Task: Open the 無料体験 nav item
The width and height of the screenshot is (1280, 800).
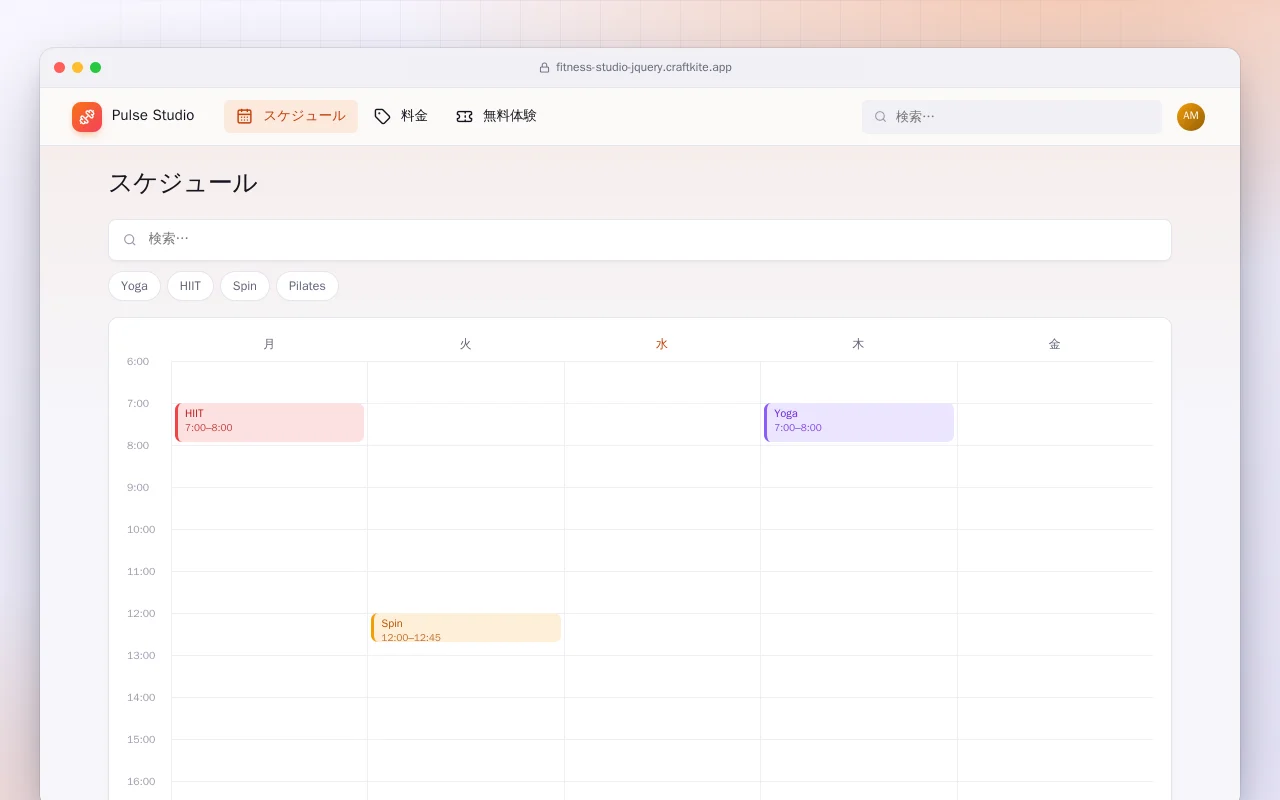Action: (496, 116)
